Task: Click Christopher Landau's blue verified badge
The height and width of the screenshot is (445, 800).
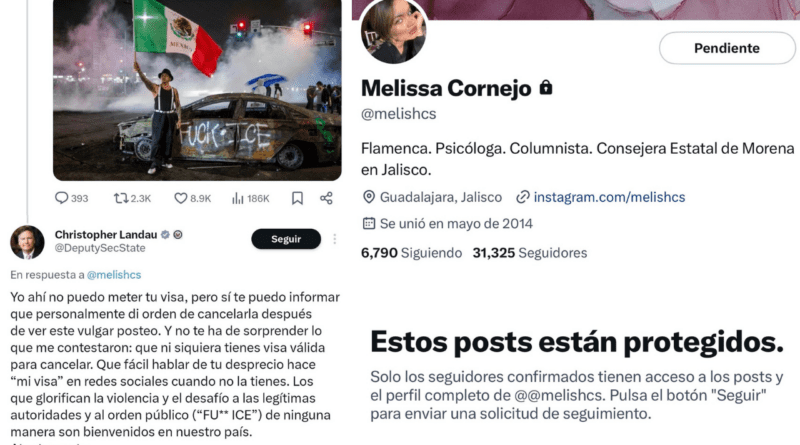Action: point(165,235)
